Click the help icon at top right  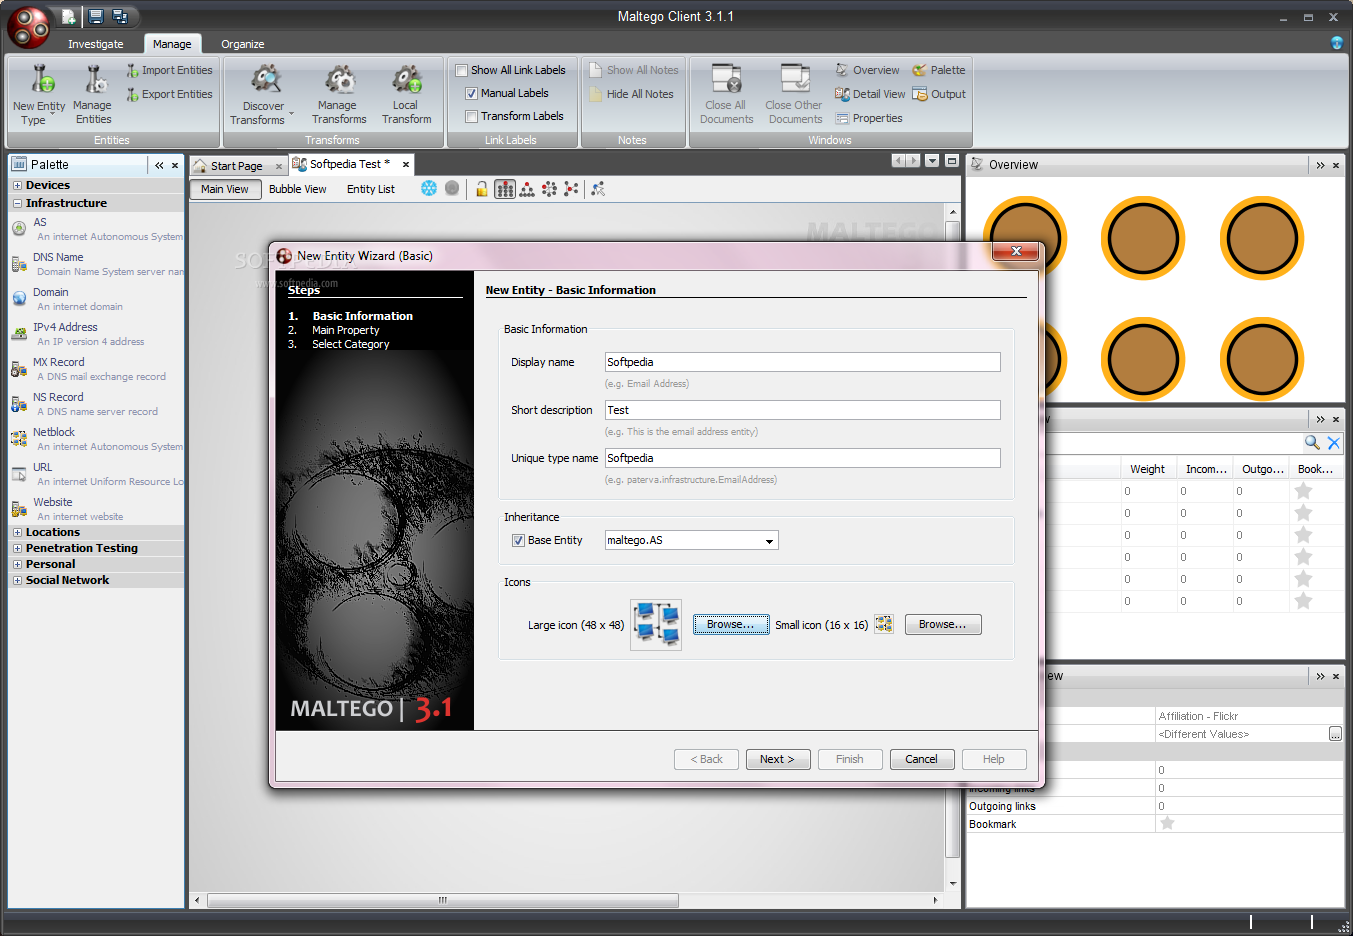coord(1337,42)
